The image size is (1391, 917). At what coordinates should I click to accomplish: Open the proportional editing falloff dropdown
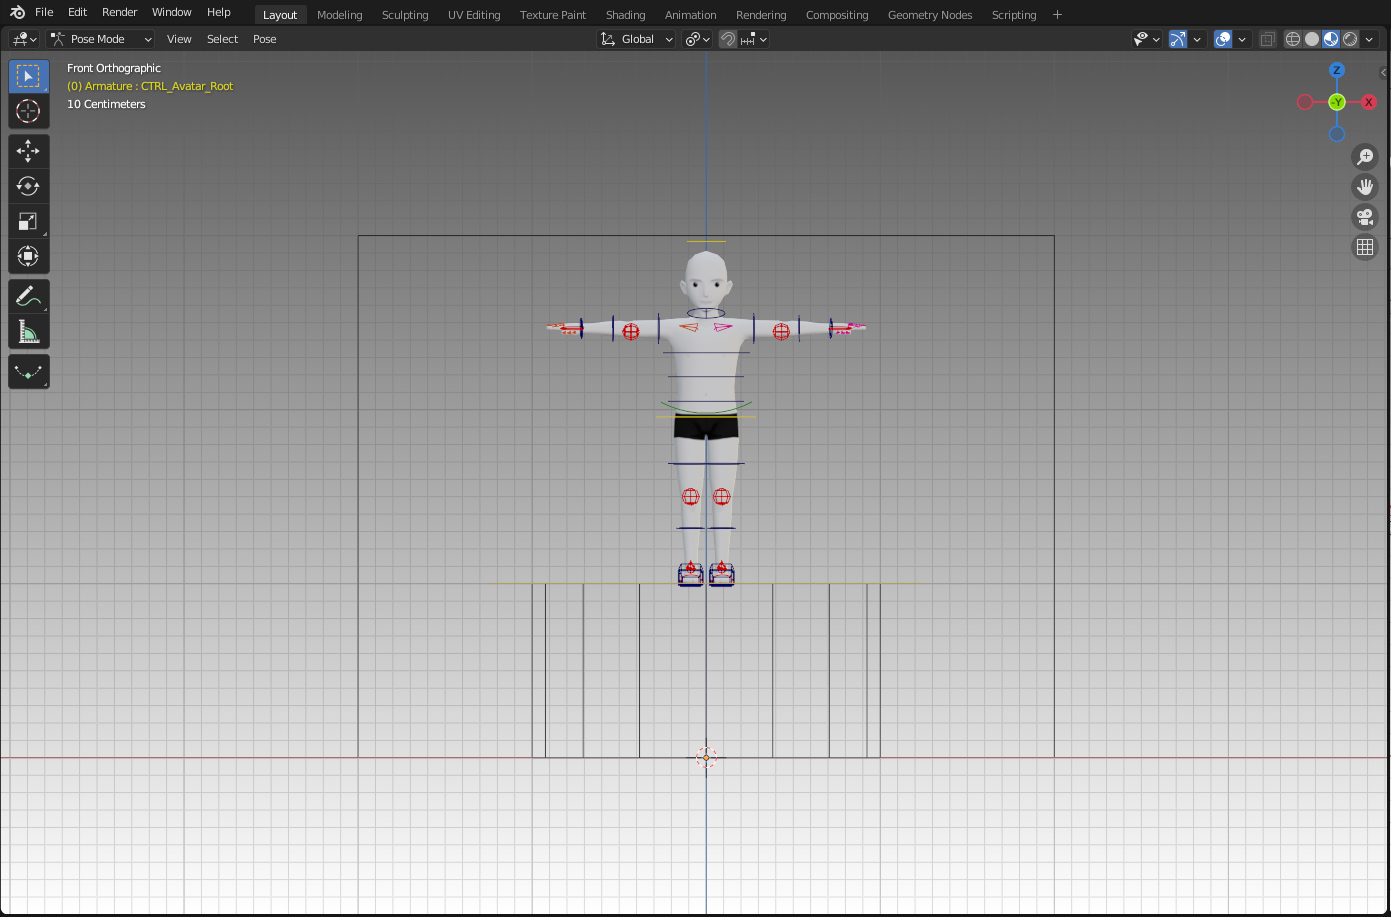point(754,39)
